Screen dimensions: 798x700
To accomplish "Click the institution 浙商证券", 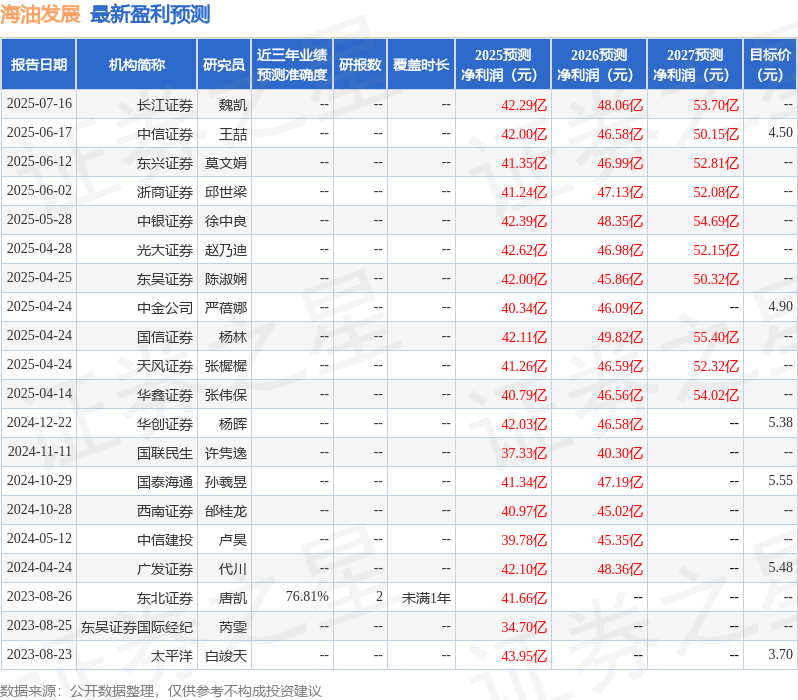I will coord(165,192).
